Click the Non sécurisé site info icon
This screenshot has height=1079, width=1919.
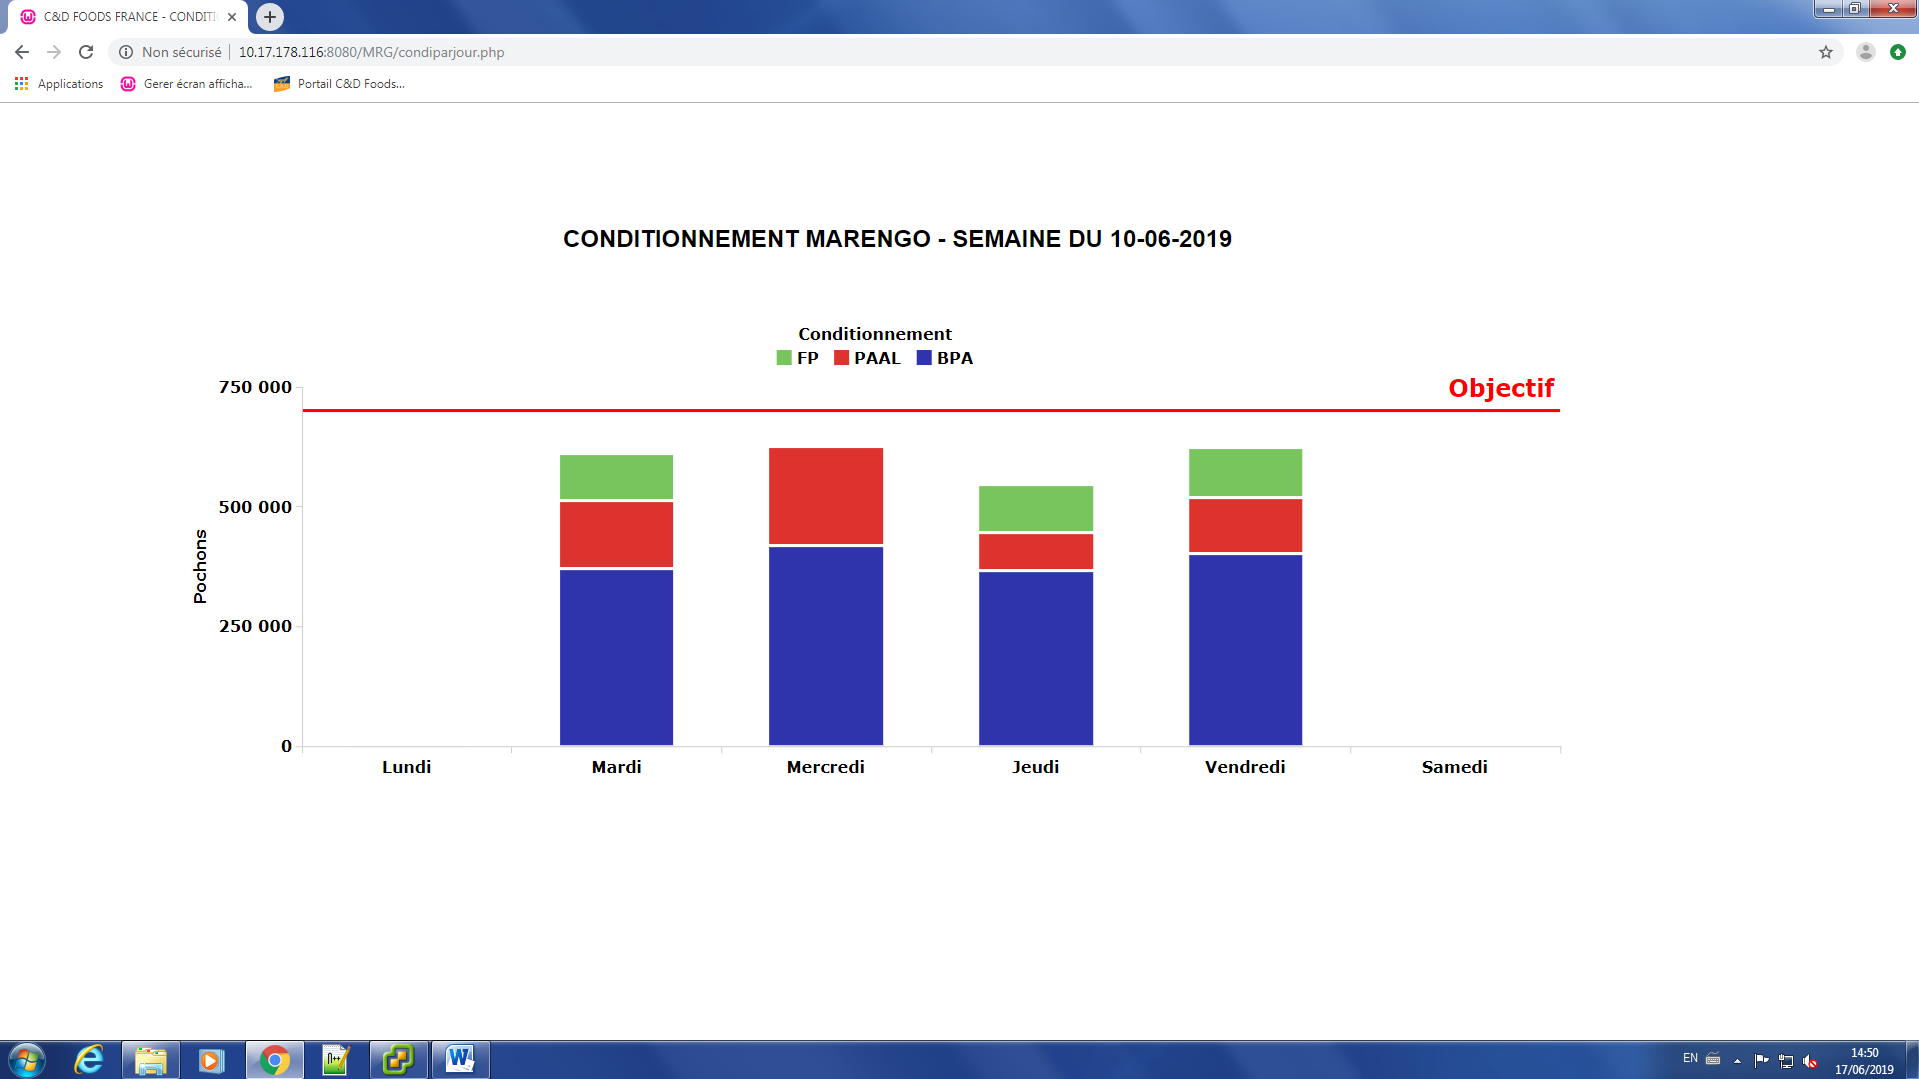click(126, 52)
